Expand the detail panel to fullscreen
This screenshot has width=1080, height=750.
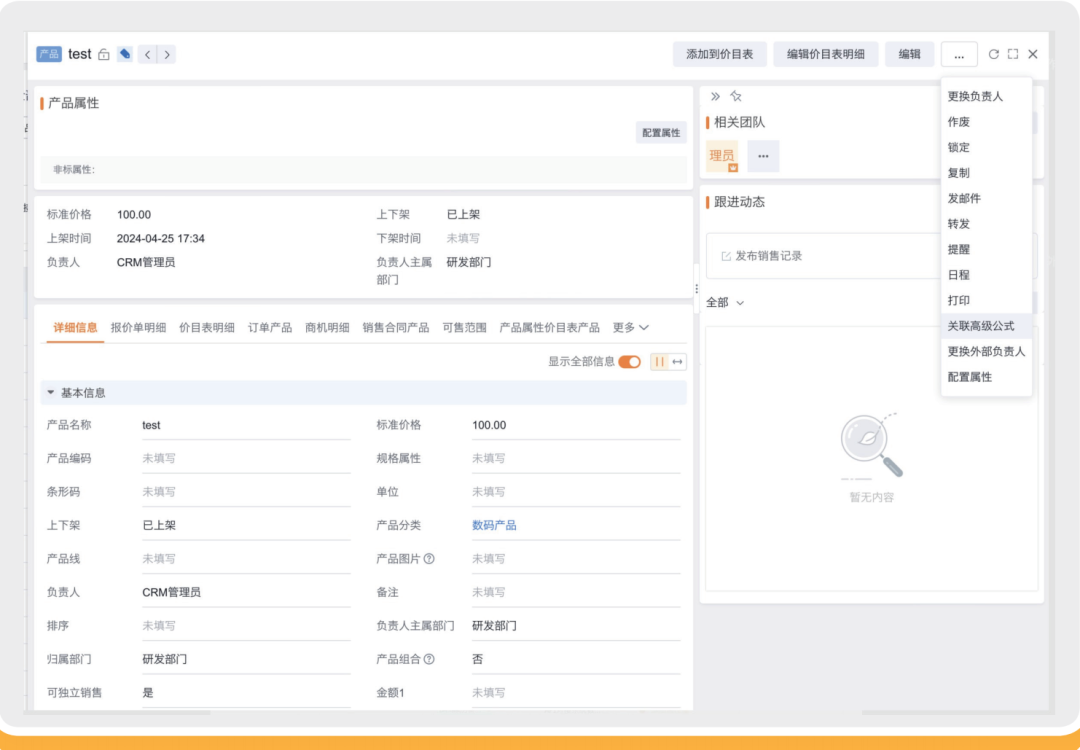pos(1012,54)
